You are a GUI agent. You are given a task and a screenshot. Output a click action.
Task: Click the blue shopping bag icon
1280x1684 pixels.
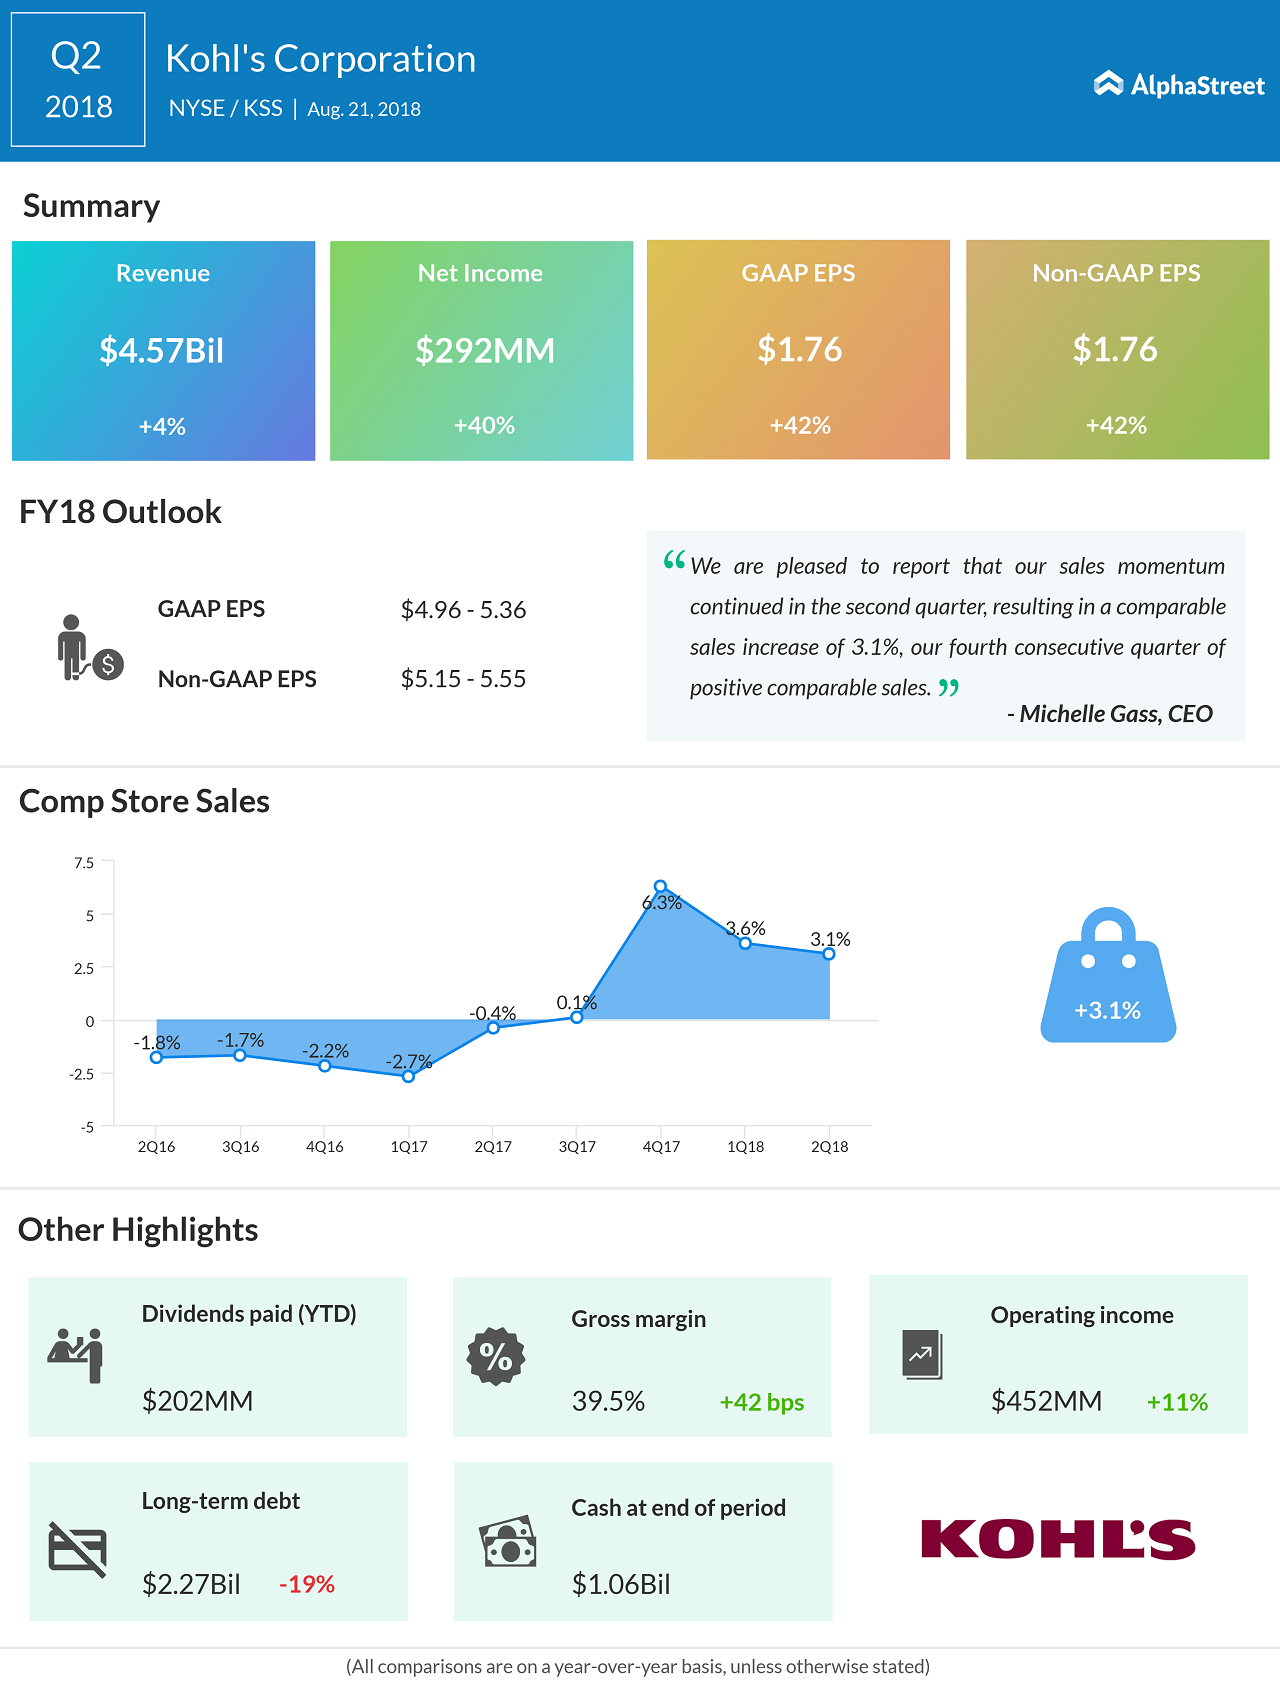pyautogui.click(x=1108, y=976)
